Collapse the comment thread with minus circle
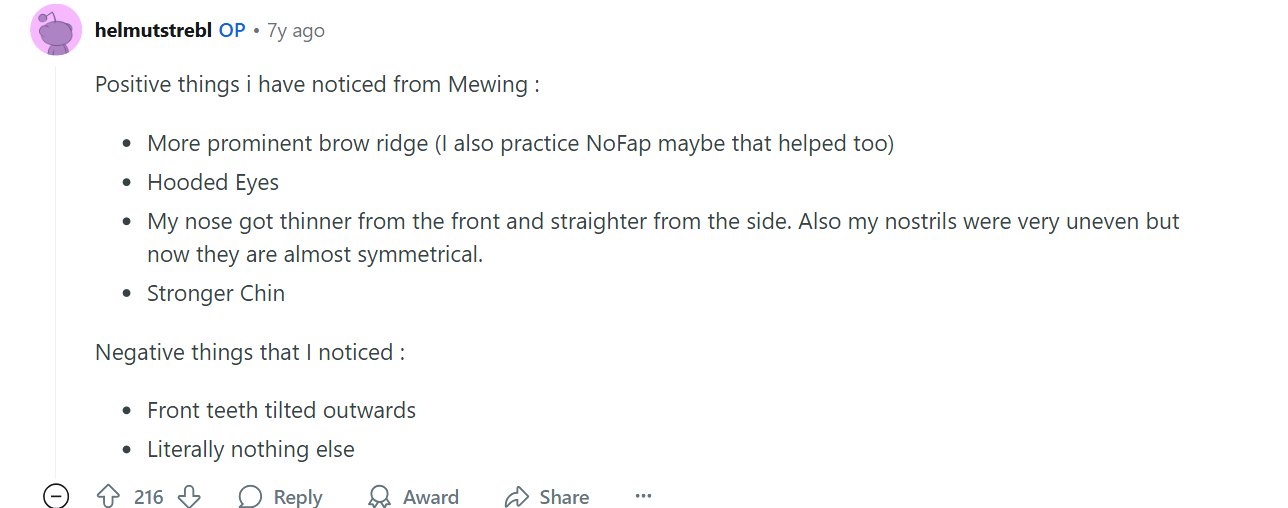 [56, 496]
